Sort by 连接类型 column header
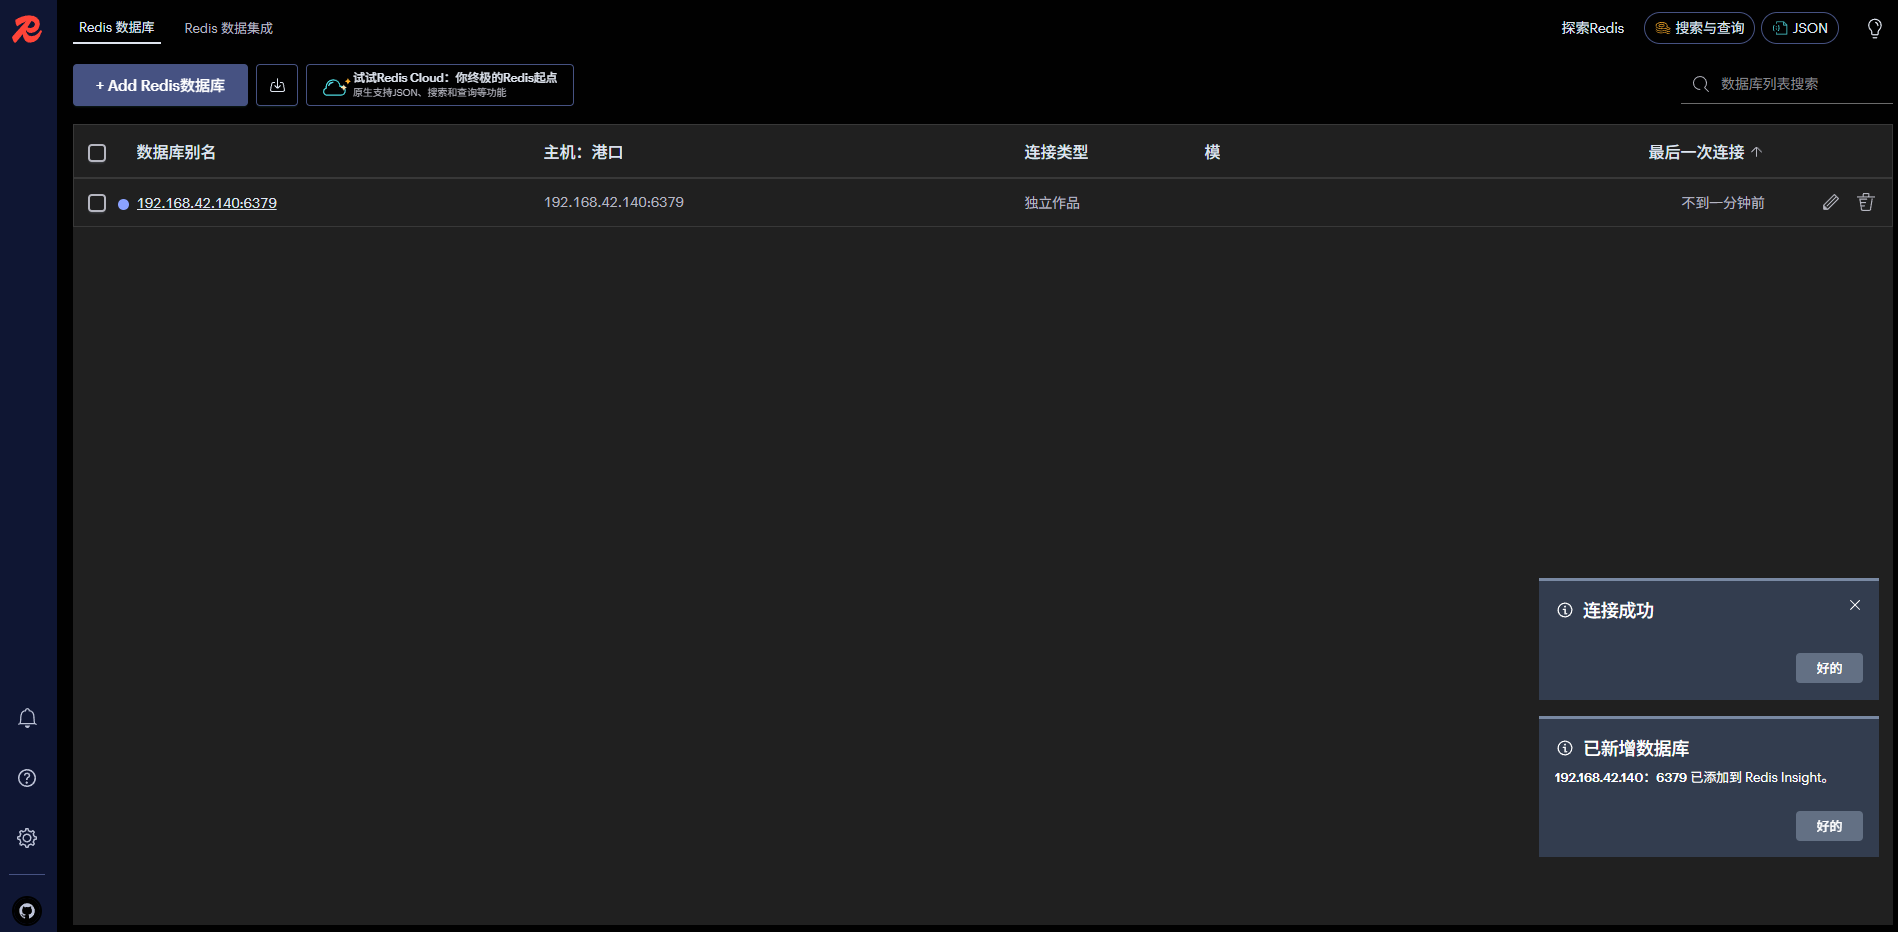 pos(1056,152)
